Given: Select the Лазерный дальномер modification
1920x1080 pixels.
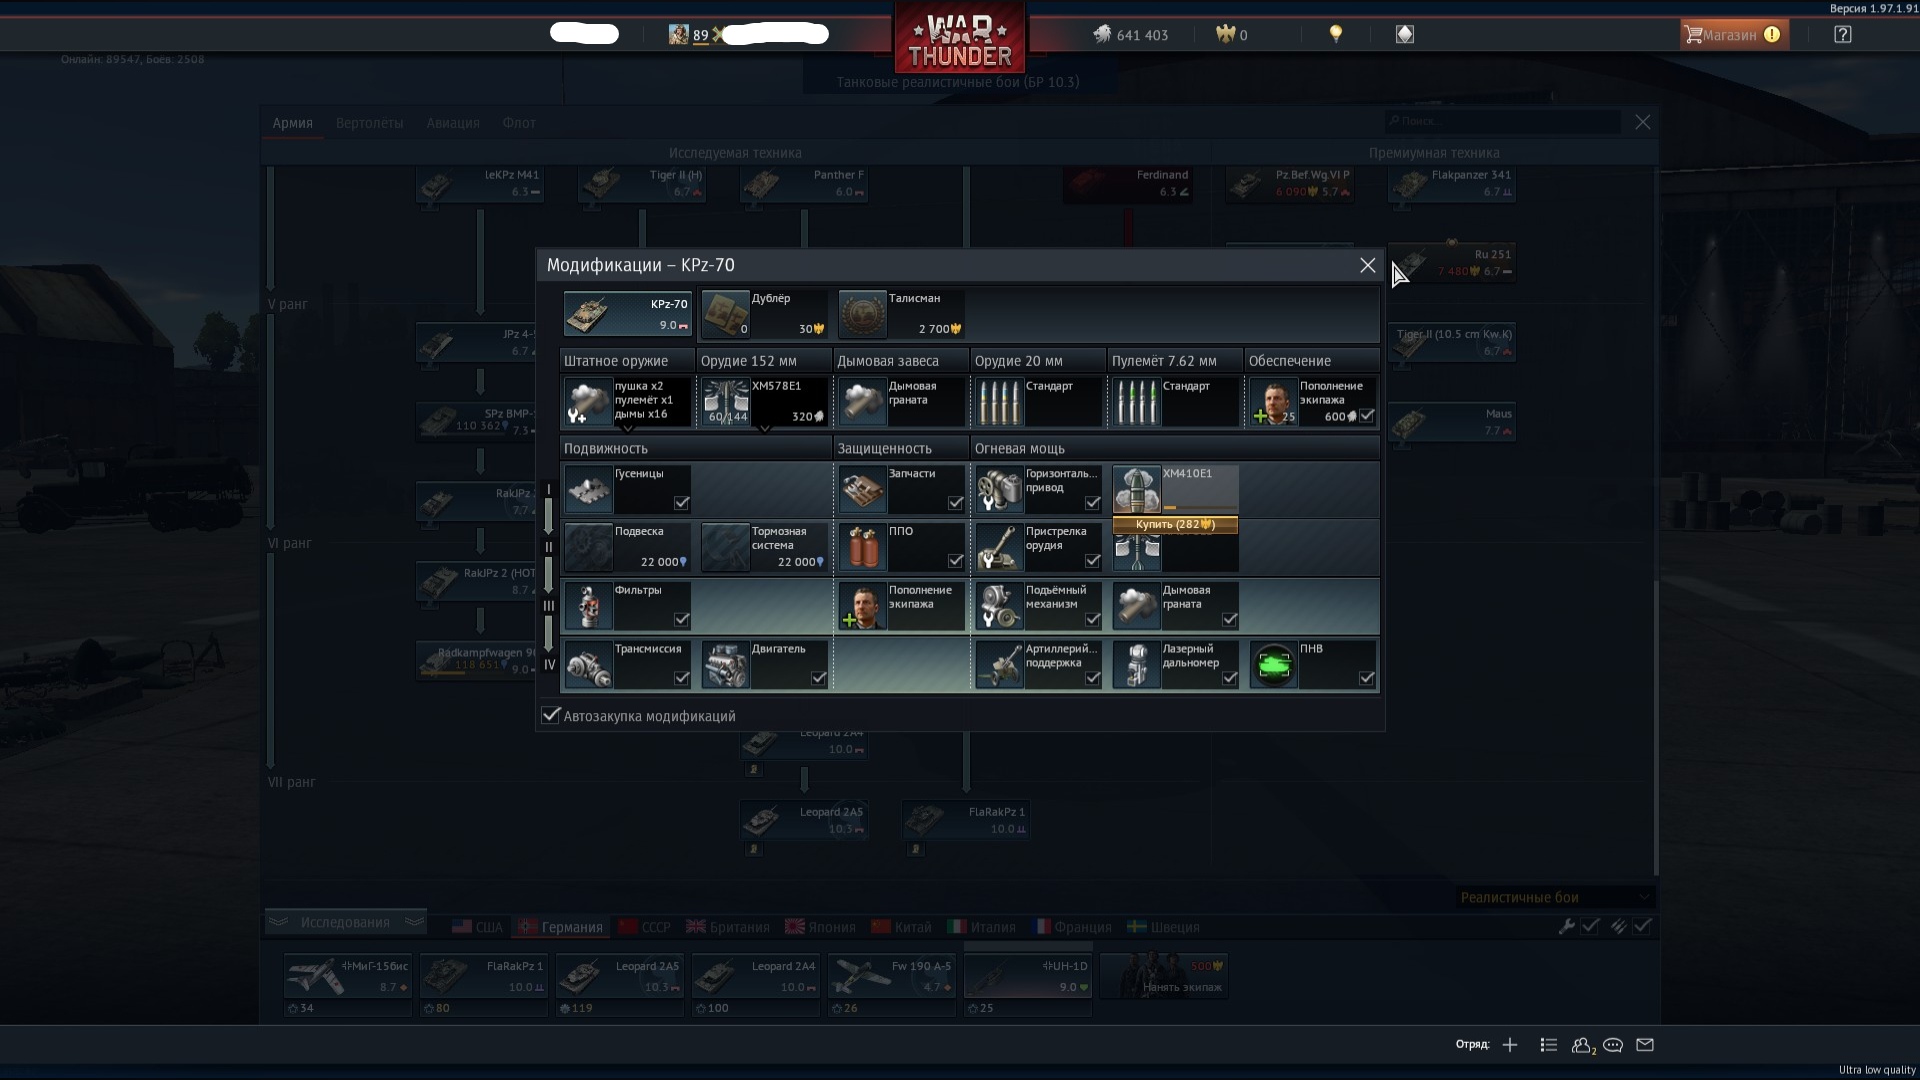Looking at the screenshot, I should [x=1175, y=665].
